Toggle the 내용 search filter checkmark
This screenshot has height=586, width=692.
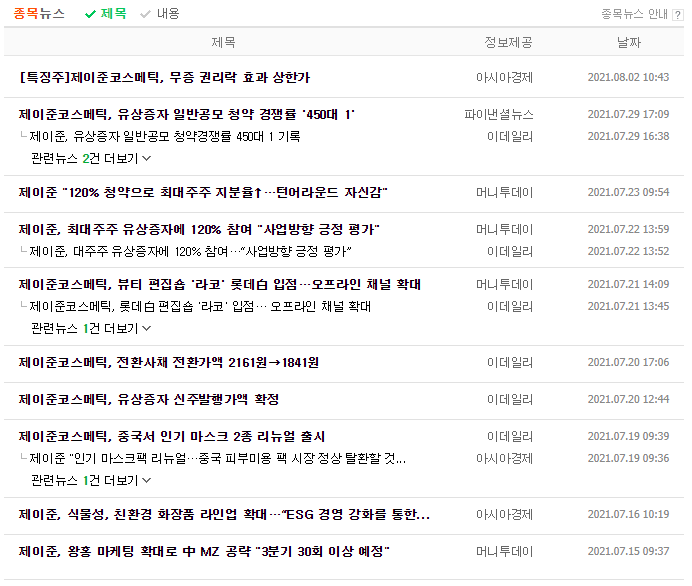[160, 14]
